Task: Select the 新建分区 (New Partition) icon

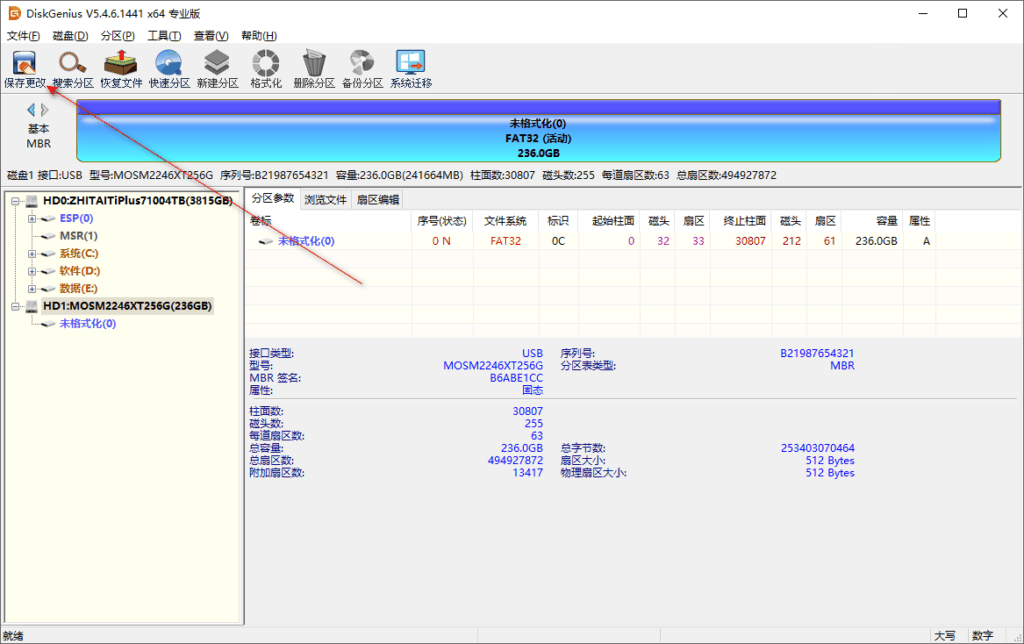Action: tap(217, 66)
